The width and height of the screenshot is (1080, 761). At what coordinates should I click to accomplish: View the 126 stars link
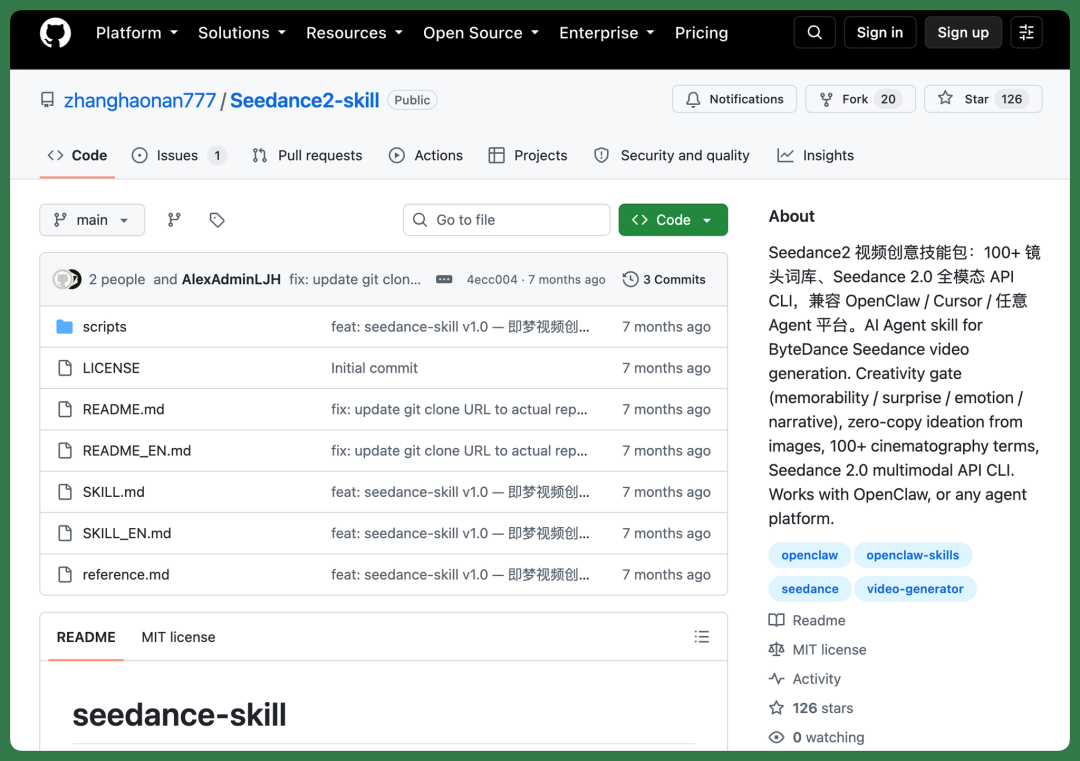(x=811, y=708)
